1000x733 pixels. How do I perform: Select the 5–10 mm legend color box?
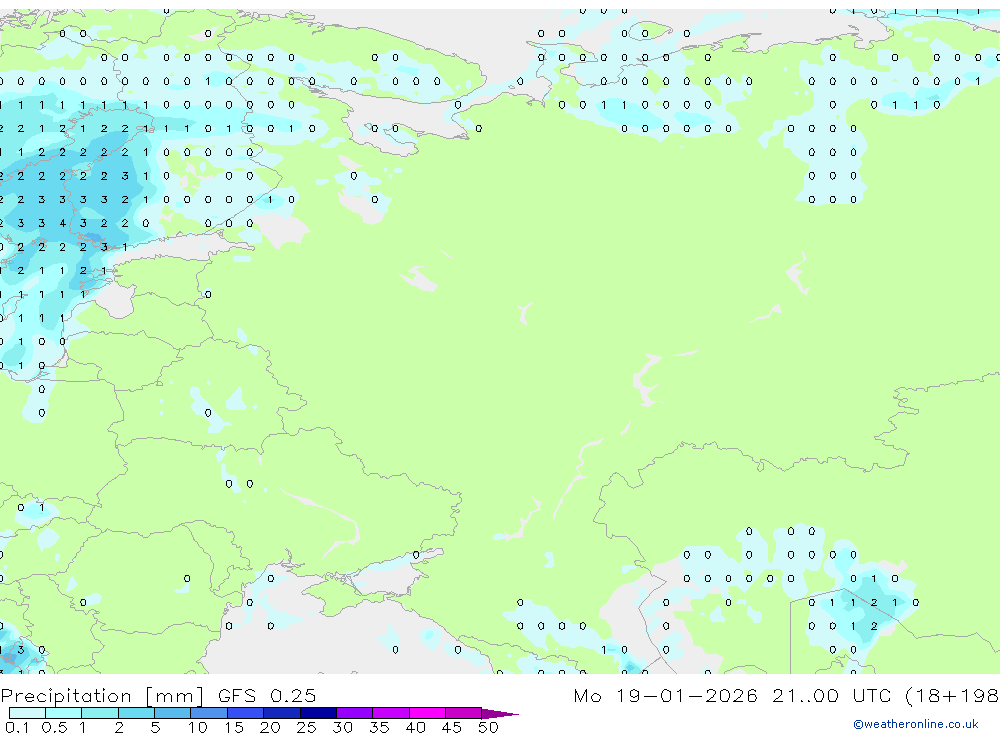pyautogui.click(x=172, y=713)
